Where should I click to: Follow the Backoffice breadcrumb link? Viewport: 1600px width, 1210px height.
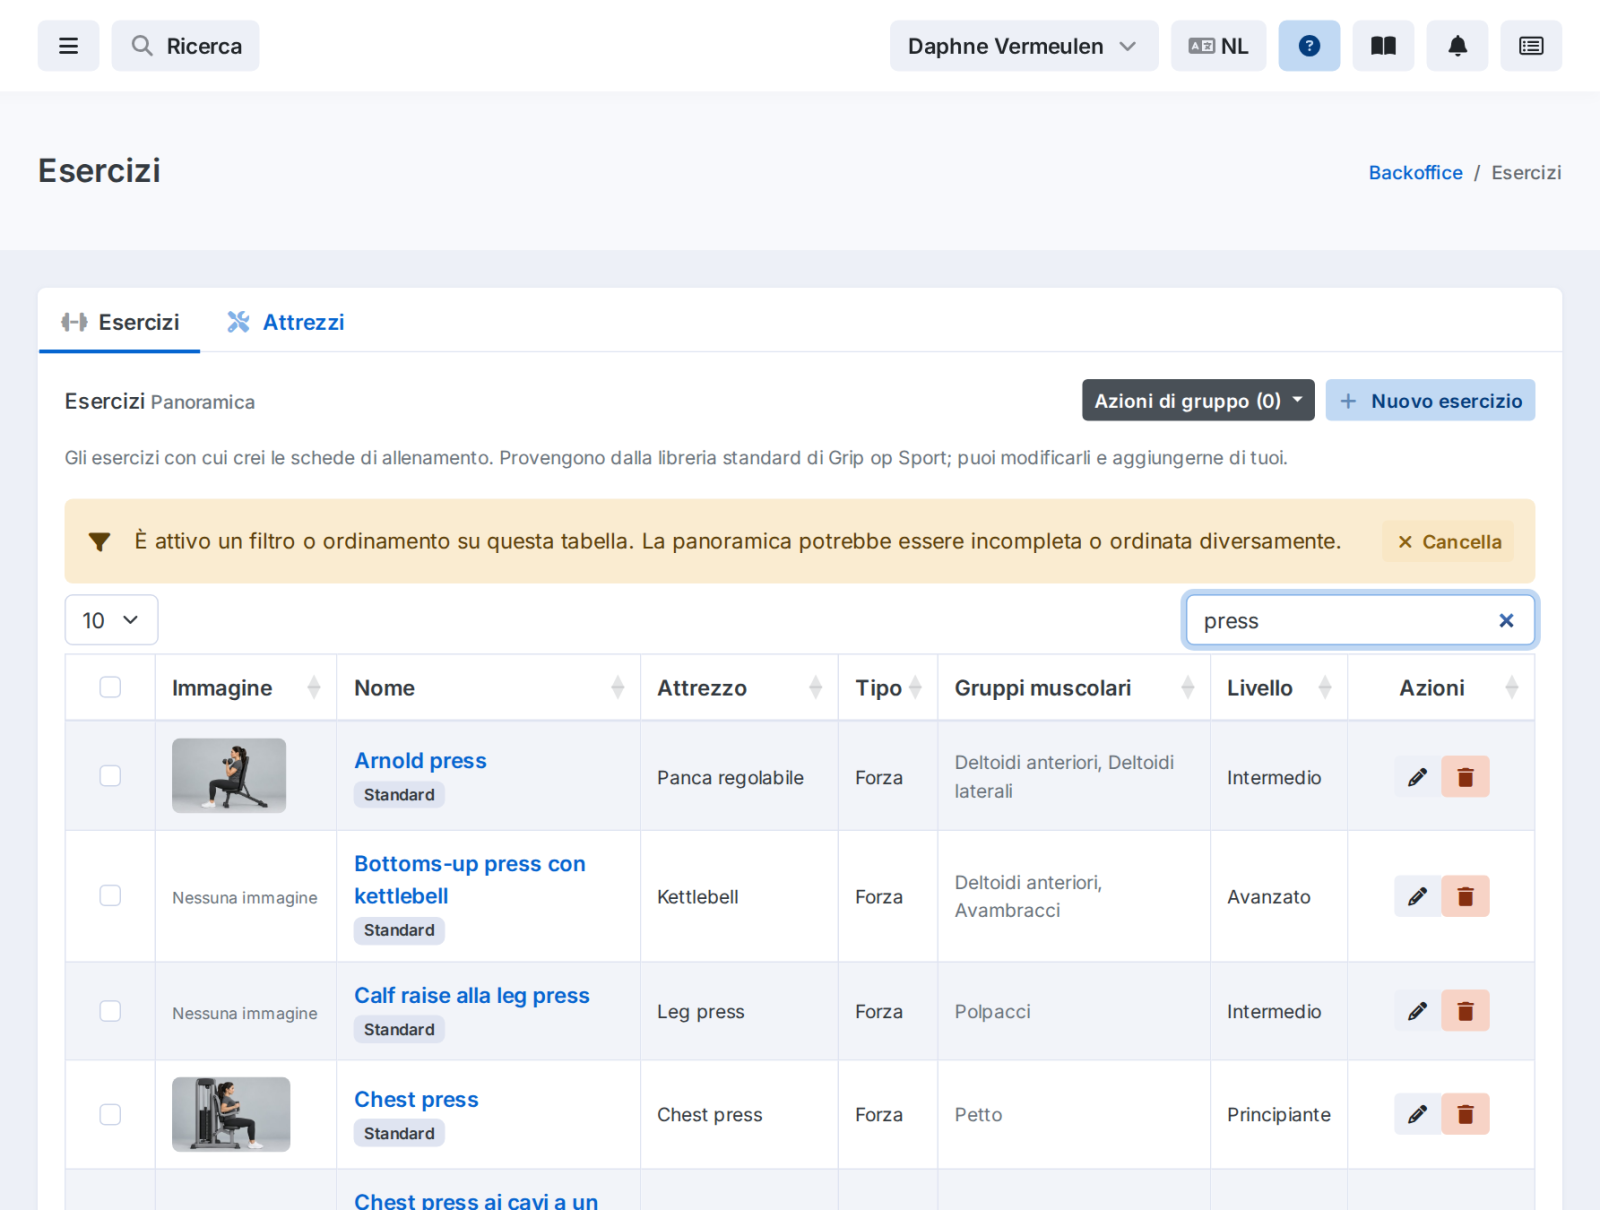[1415, 172]
